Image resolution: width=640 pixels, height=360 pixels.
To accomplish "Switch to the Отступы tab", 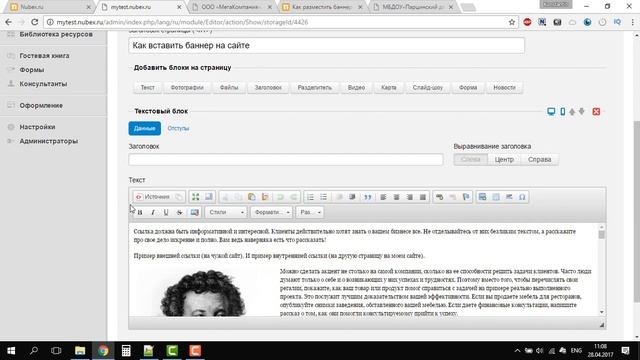I will [x=178, y=128].
